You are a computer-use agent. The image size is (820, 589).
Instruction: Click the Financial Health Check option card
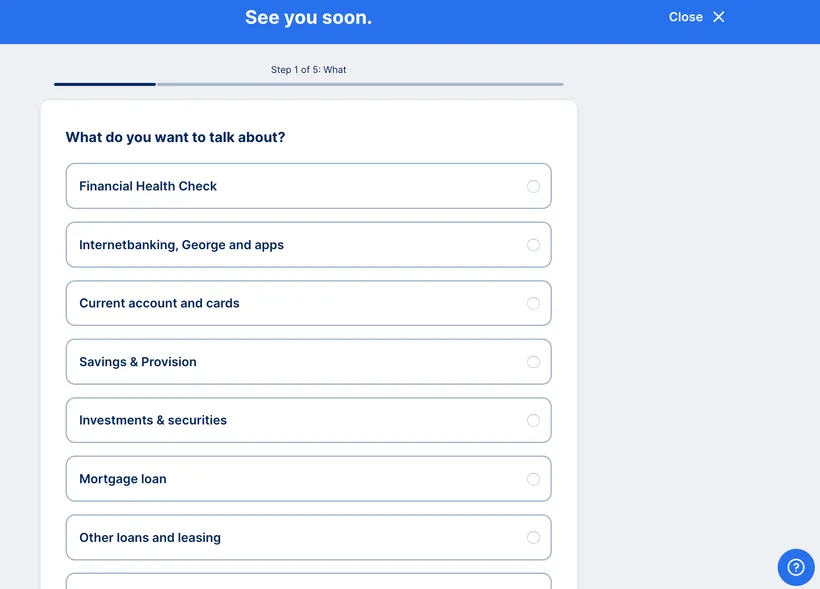(x=308, y=186)
